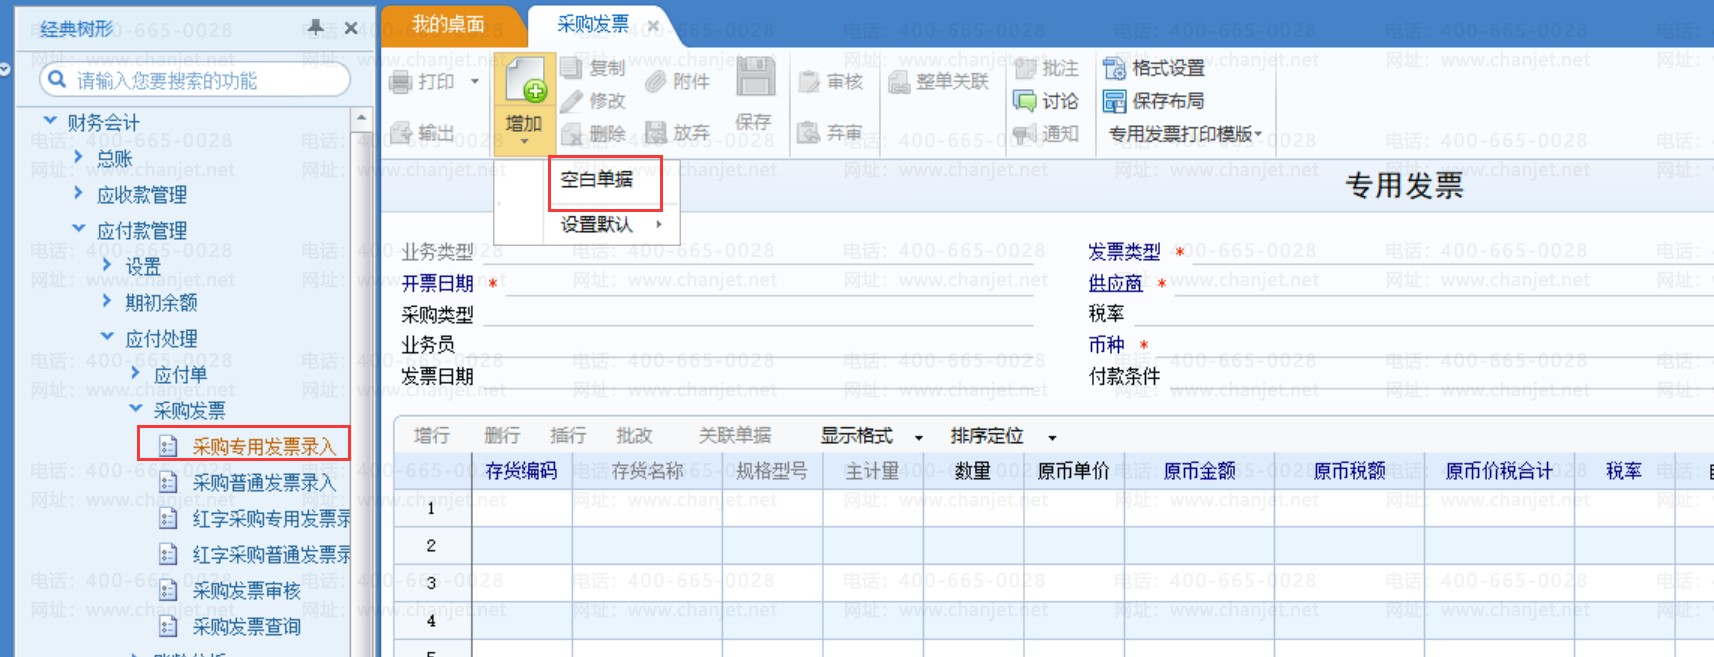Click the 增行 add row button
Image resolution: width=1714 pixels, height=657 pixels.
tap(431, 436)
